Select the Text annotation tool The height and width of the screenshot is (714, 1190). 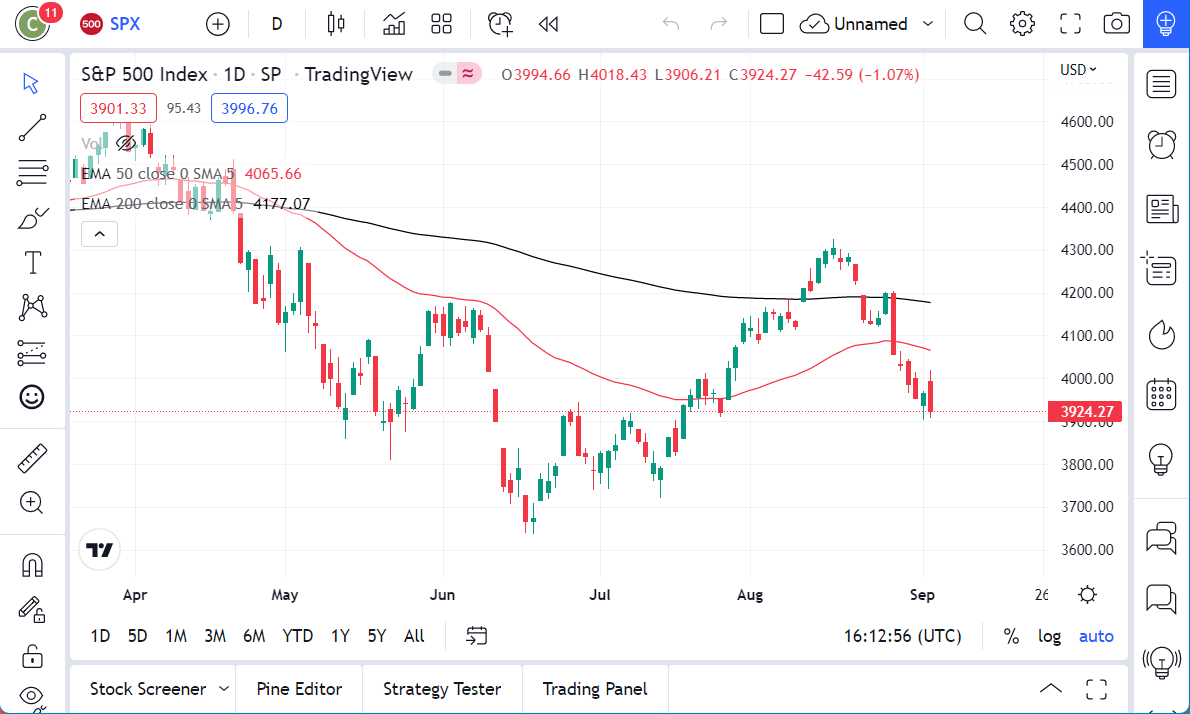[x=32, y=262]
